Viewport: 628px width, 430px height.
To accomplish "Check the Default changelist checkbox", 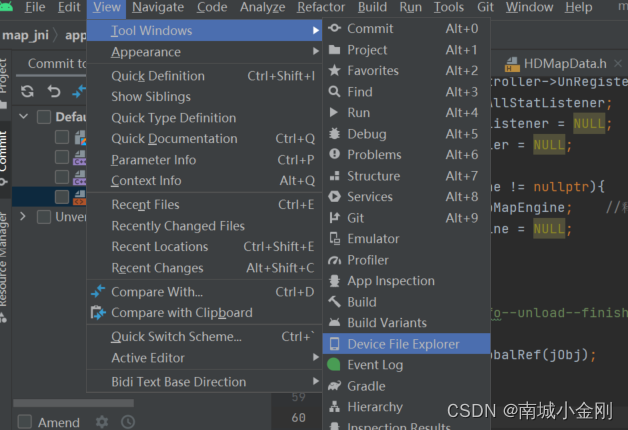I will [x=44, y=117].
